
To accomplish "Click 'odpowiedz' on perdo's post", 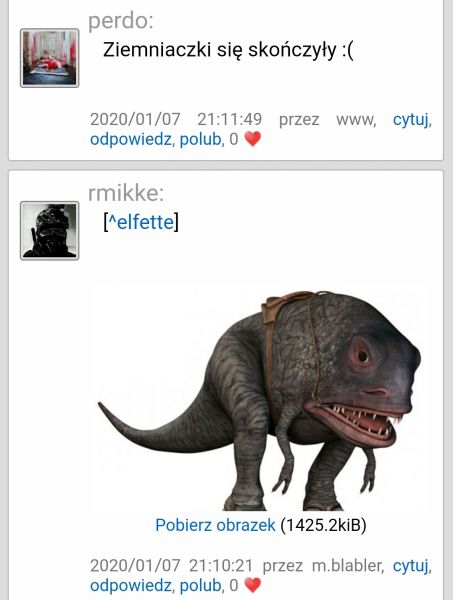I will 130,139.
